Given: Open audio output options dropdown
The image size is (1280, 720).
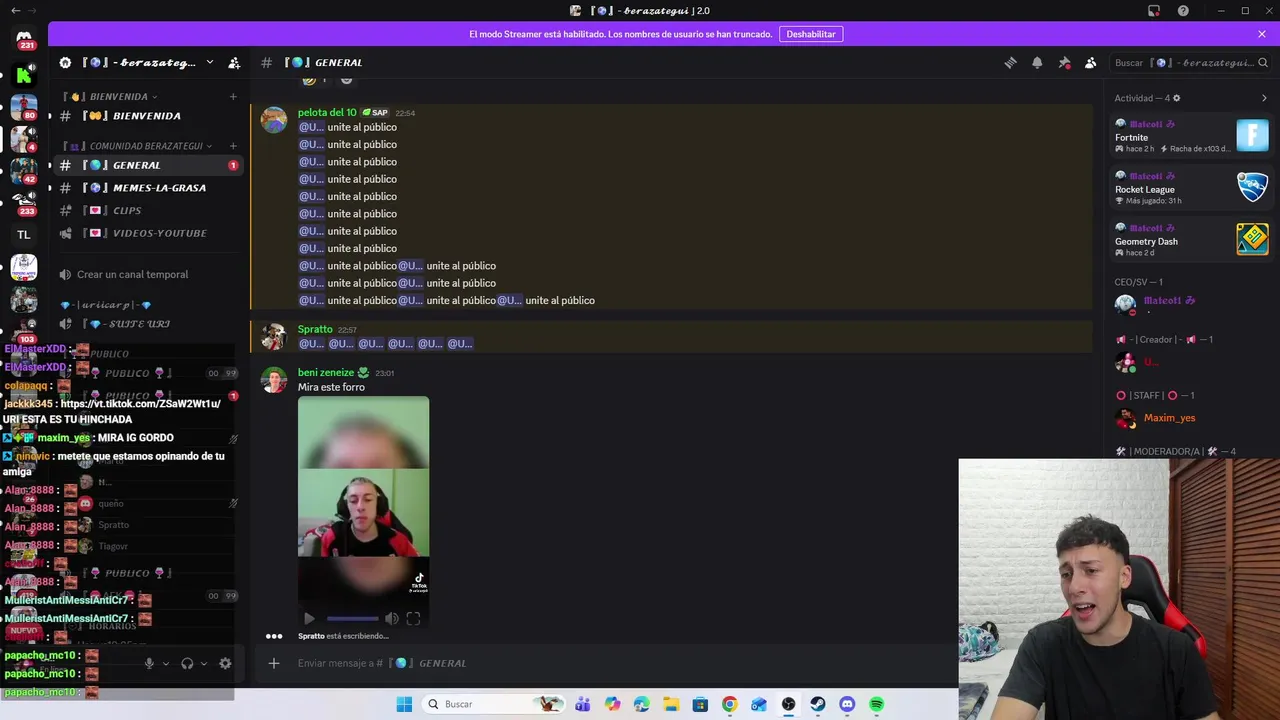Looking at the screenshot, I should pos(204,663).
